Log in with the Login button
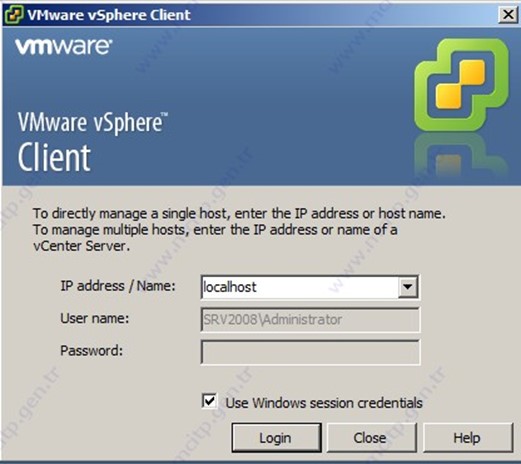The width and height of the screenshot is (521, 464). [x=276, y=437]
